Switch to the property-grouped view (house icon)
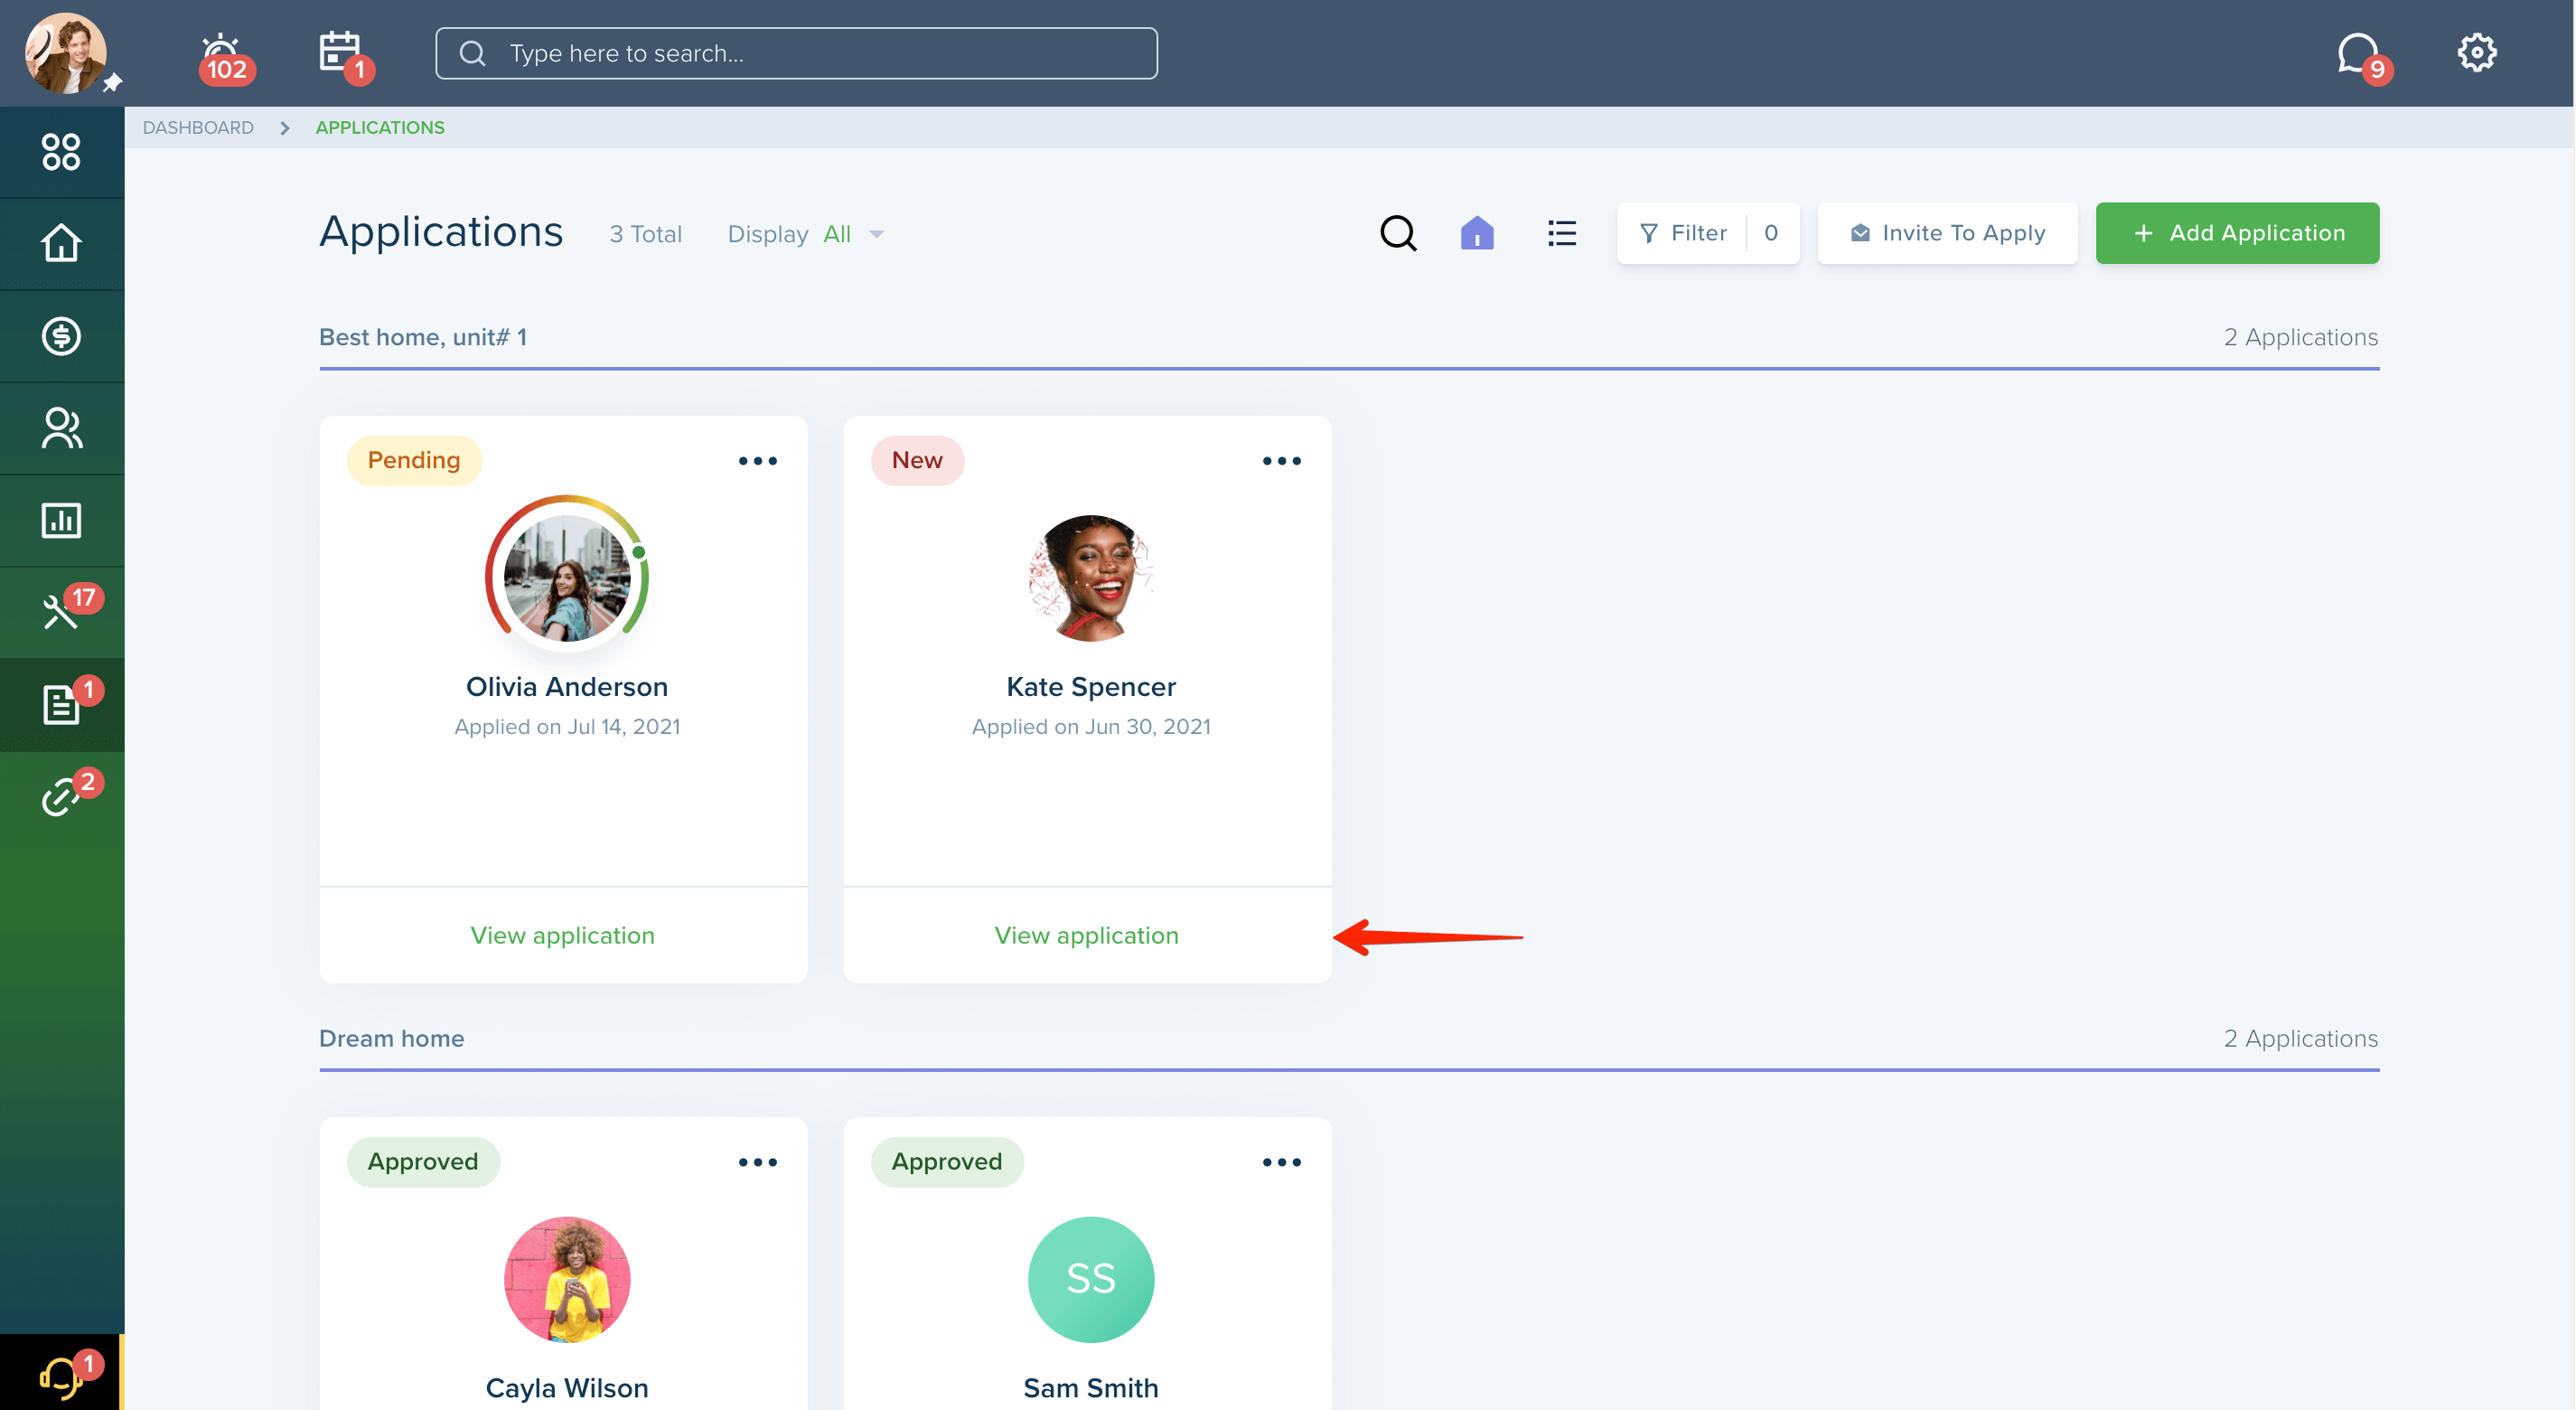Image resolution: width=2576 pixels, height=1410 pixels. (1477, 233)
